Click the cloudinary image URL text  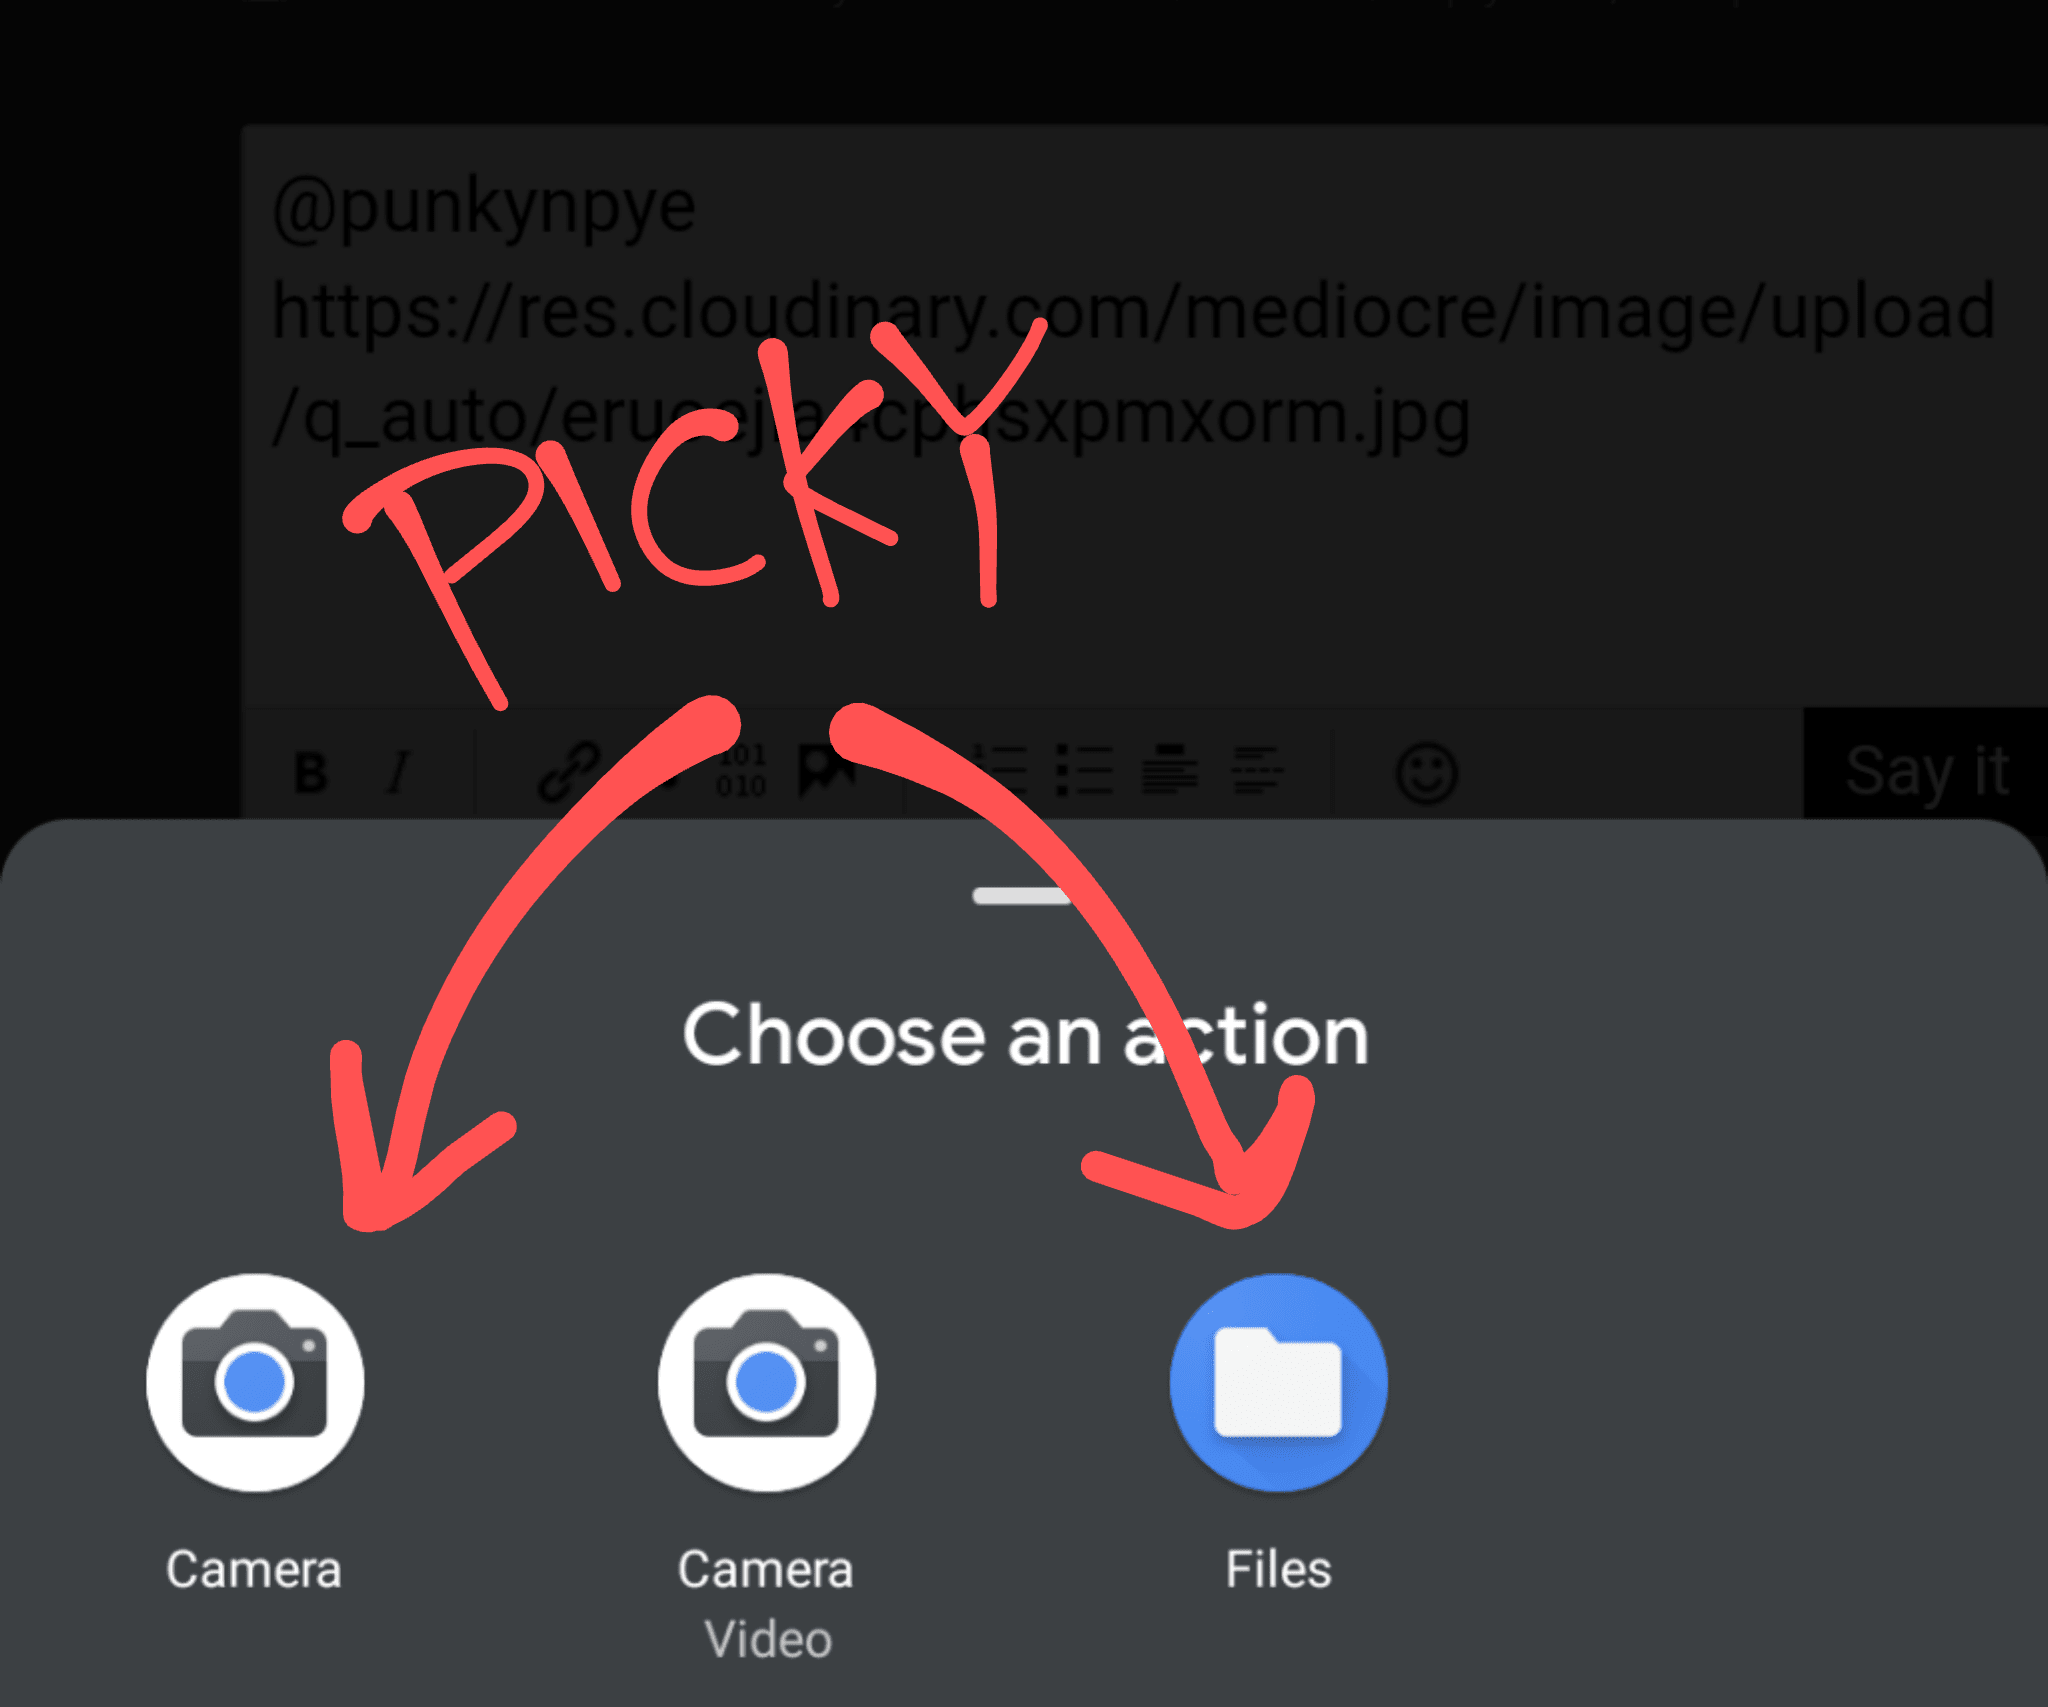point(1134,363)
